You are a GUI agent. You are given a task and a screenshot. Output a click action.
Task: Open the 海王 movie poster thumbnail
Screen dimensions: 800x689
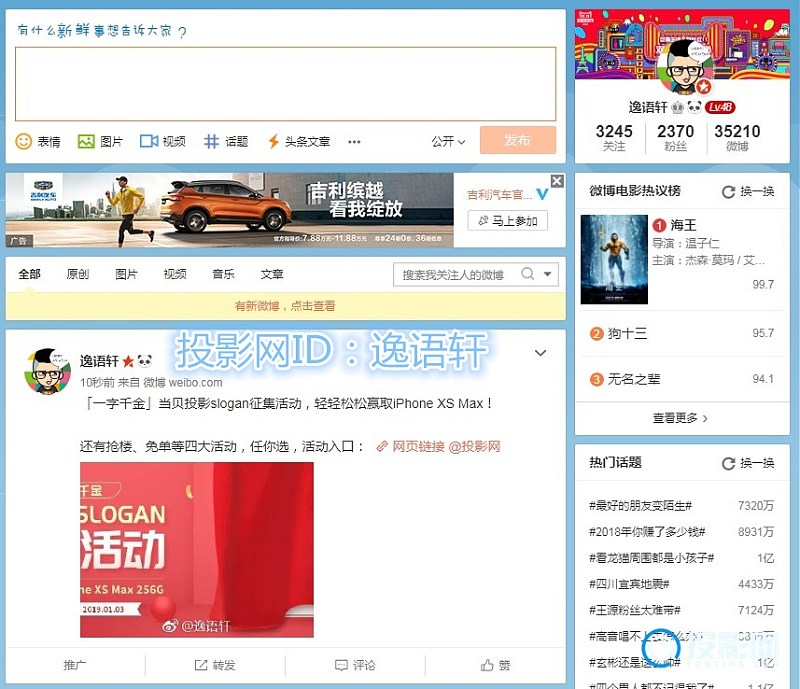614,259
